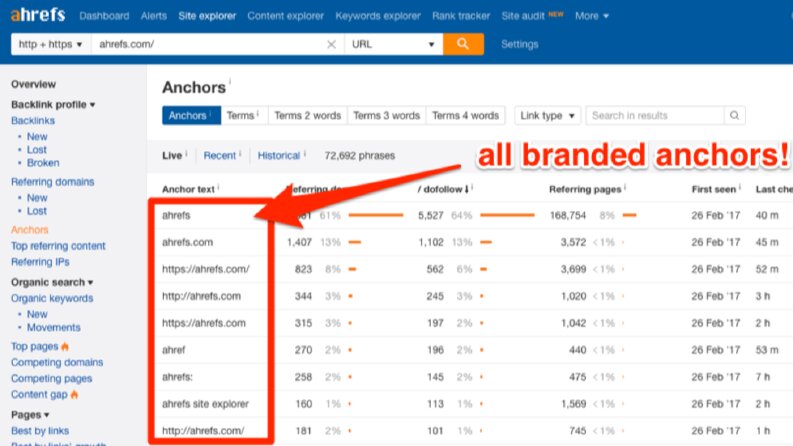Click the orange search magnifier button

point(463,44)
